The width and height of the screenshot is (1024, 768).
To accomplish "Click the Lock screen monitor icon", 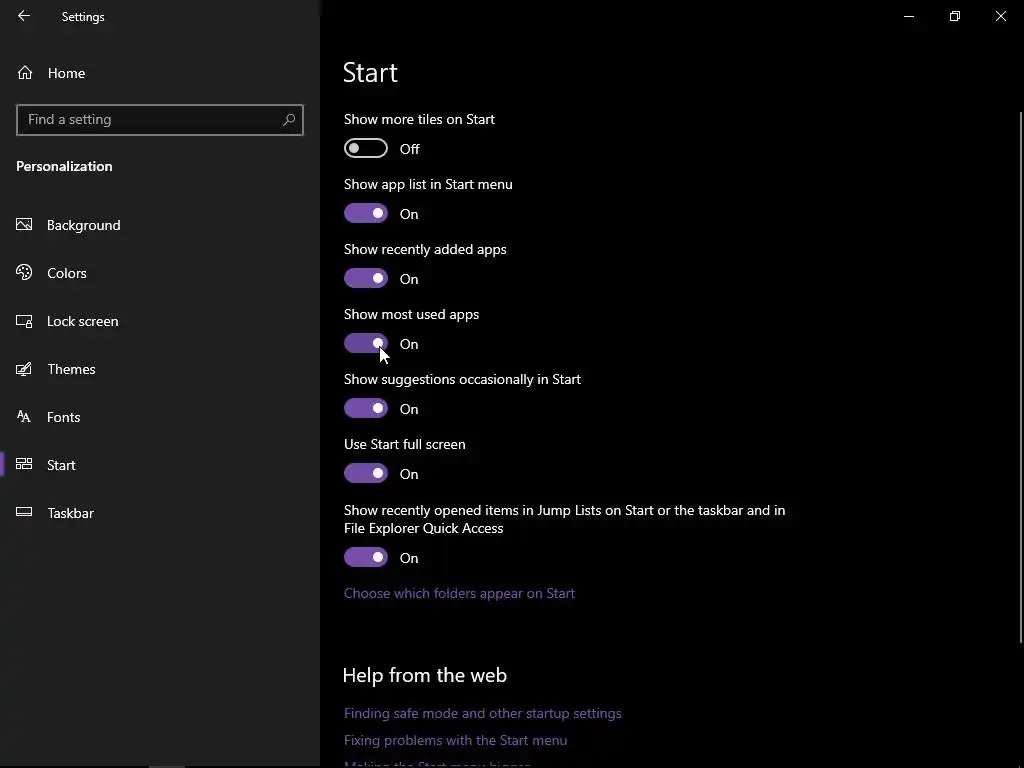I will point(25,321).
